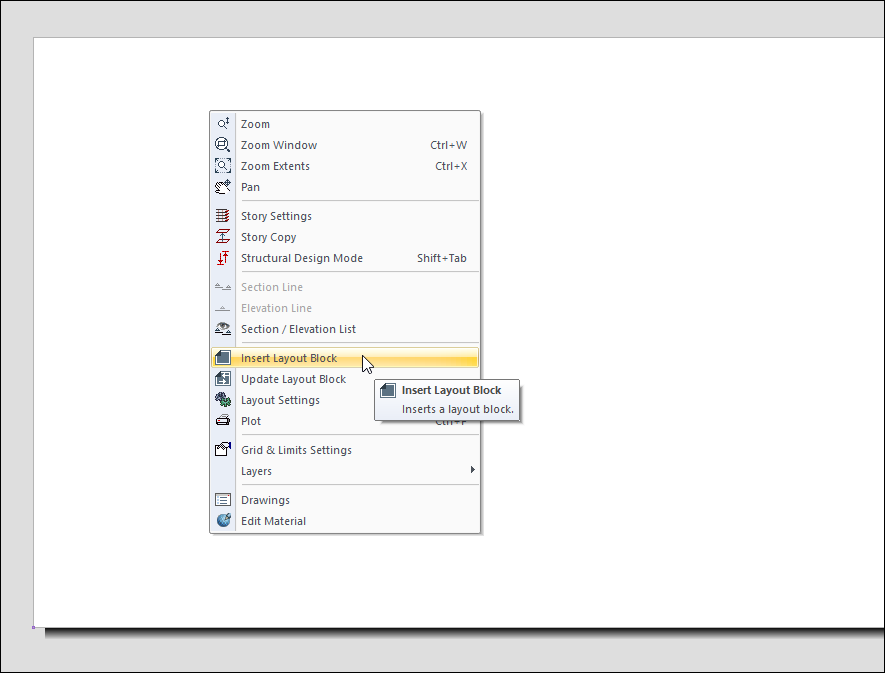Click the Edit Material icon
Viewport: 885px width, 673px height.
click(x=223, y=521)
